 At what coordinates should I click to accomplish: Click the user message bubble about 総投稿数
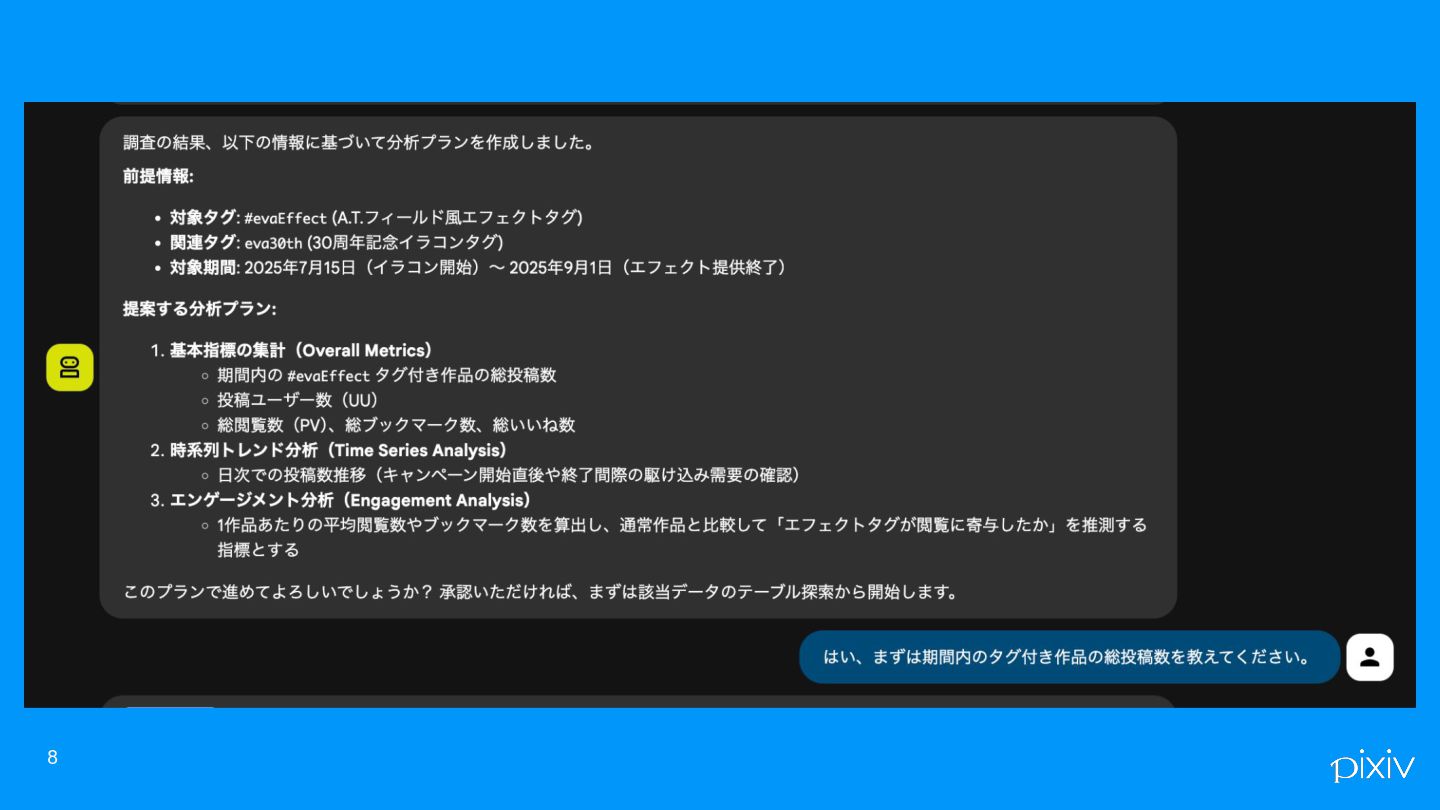1069,657
